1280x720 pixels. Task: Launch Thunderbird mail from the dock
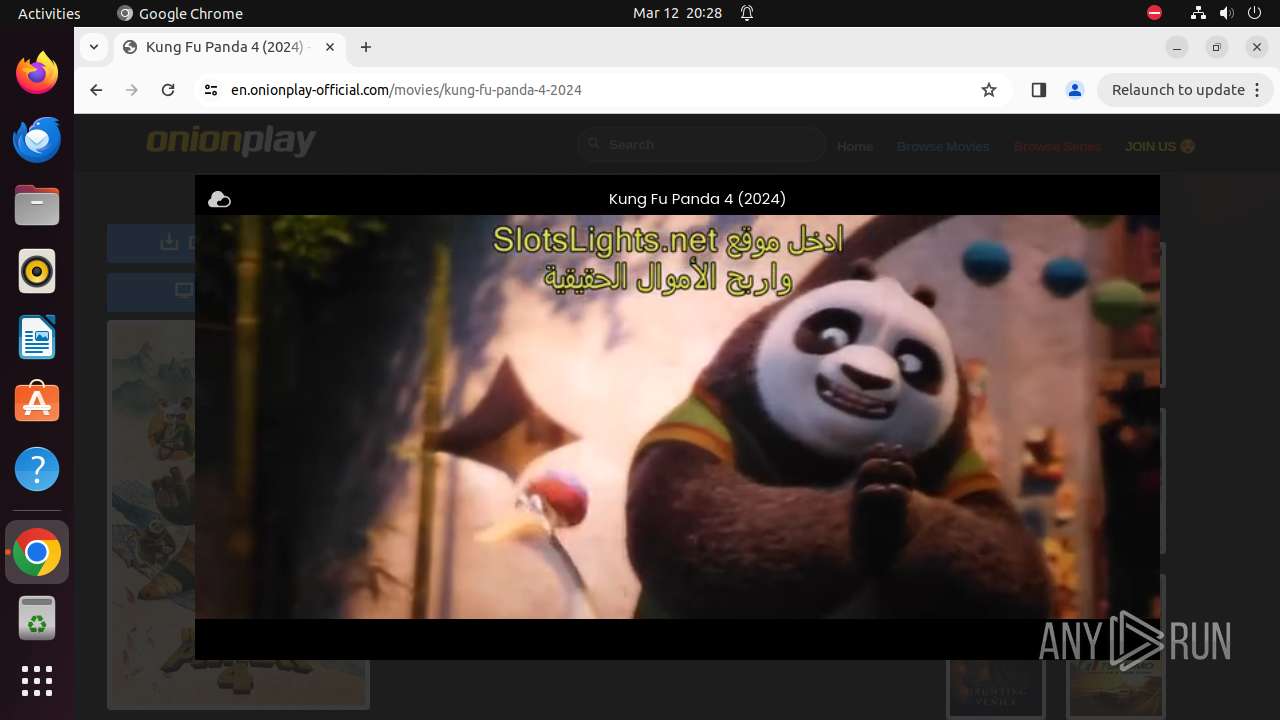37,139
